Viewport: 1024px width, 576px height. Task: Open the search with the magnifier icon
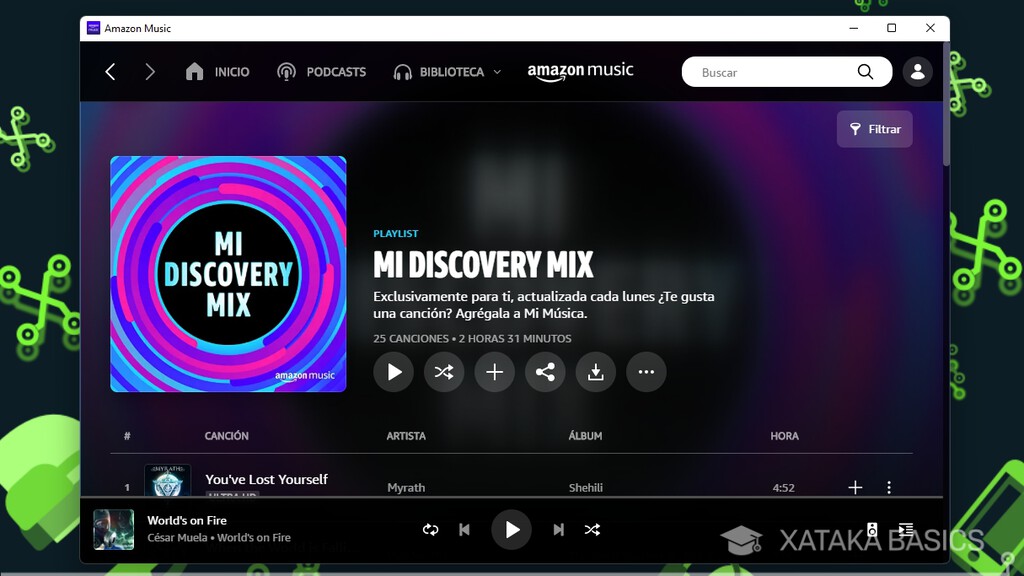tap(864, 72)
